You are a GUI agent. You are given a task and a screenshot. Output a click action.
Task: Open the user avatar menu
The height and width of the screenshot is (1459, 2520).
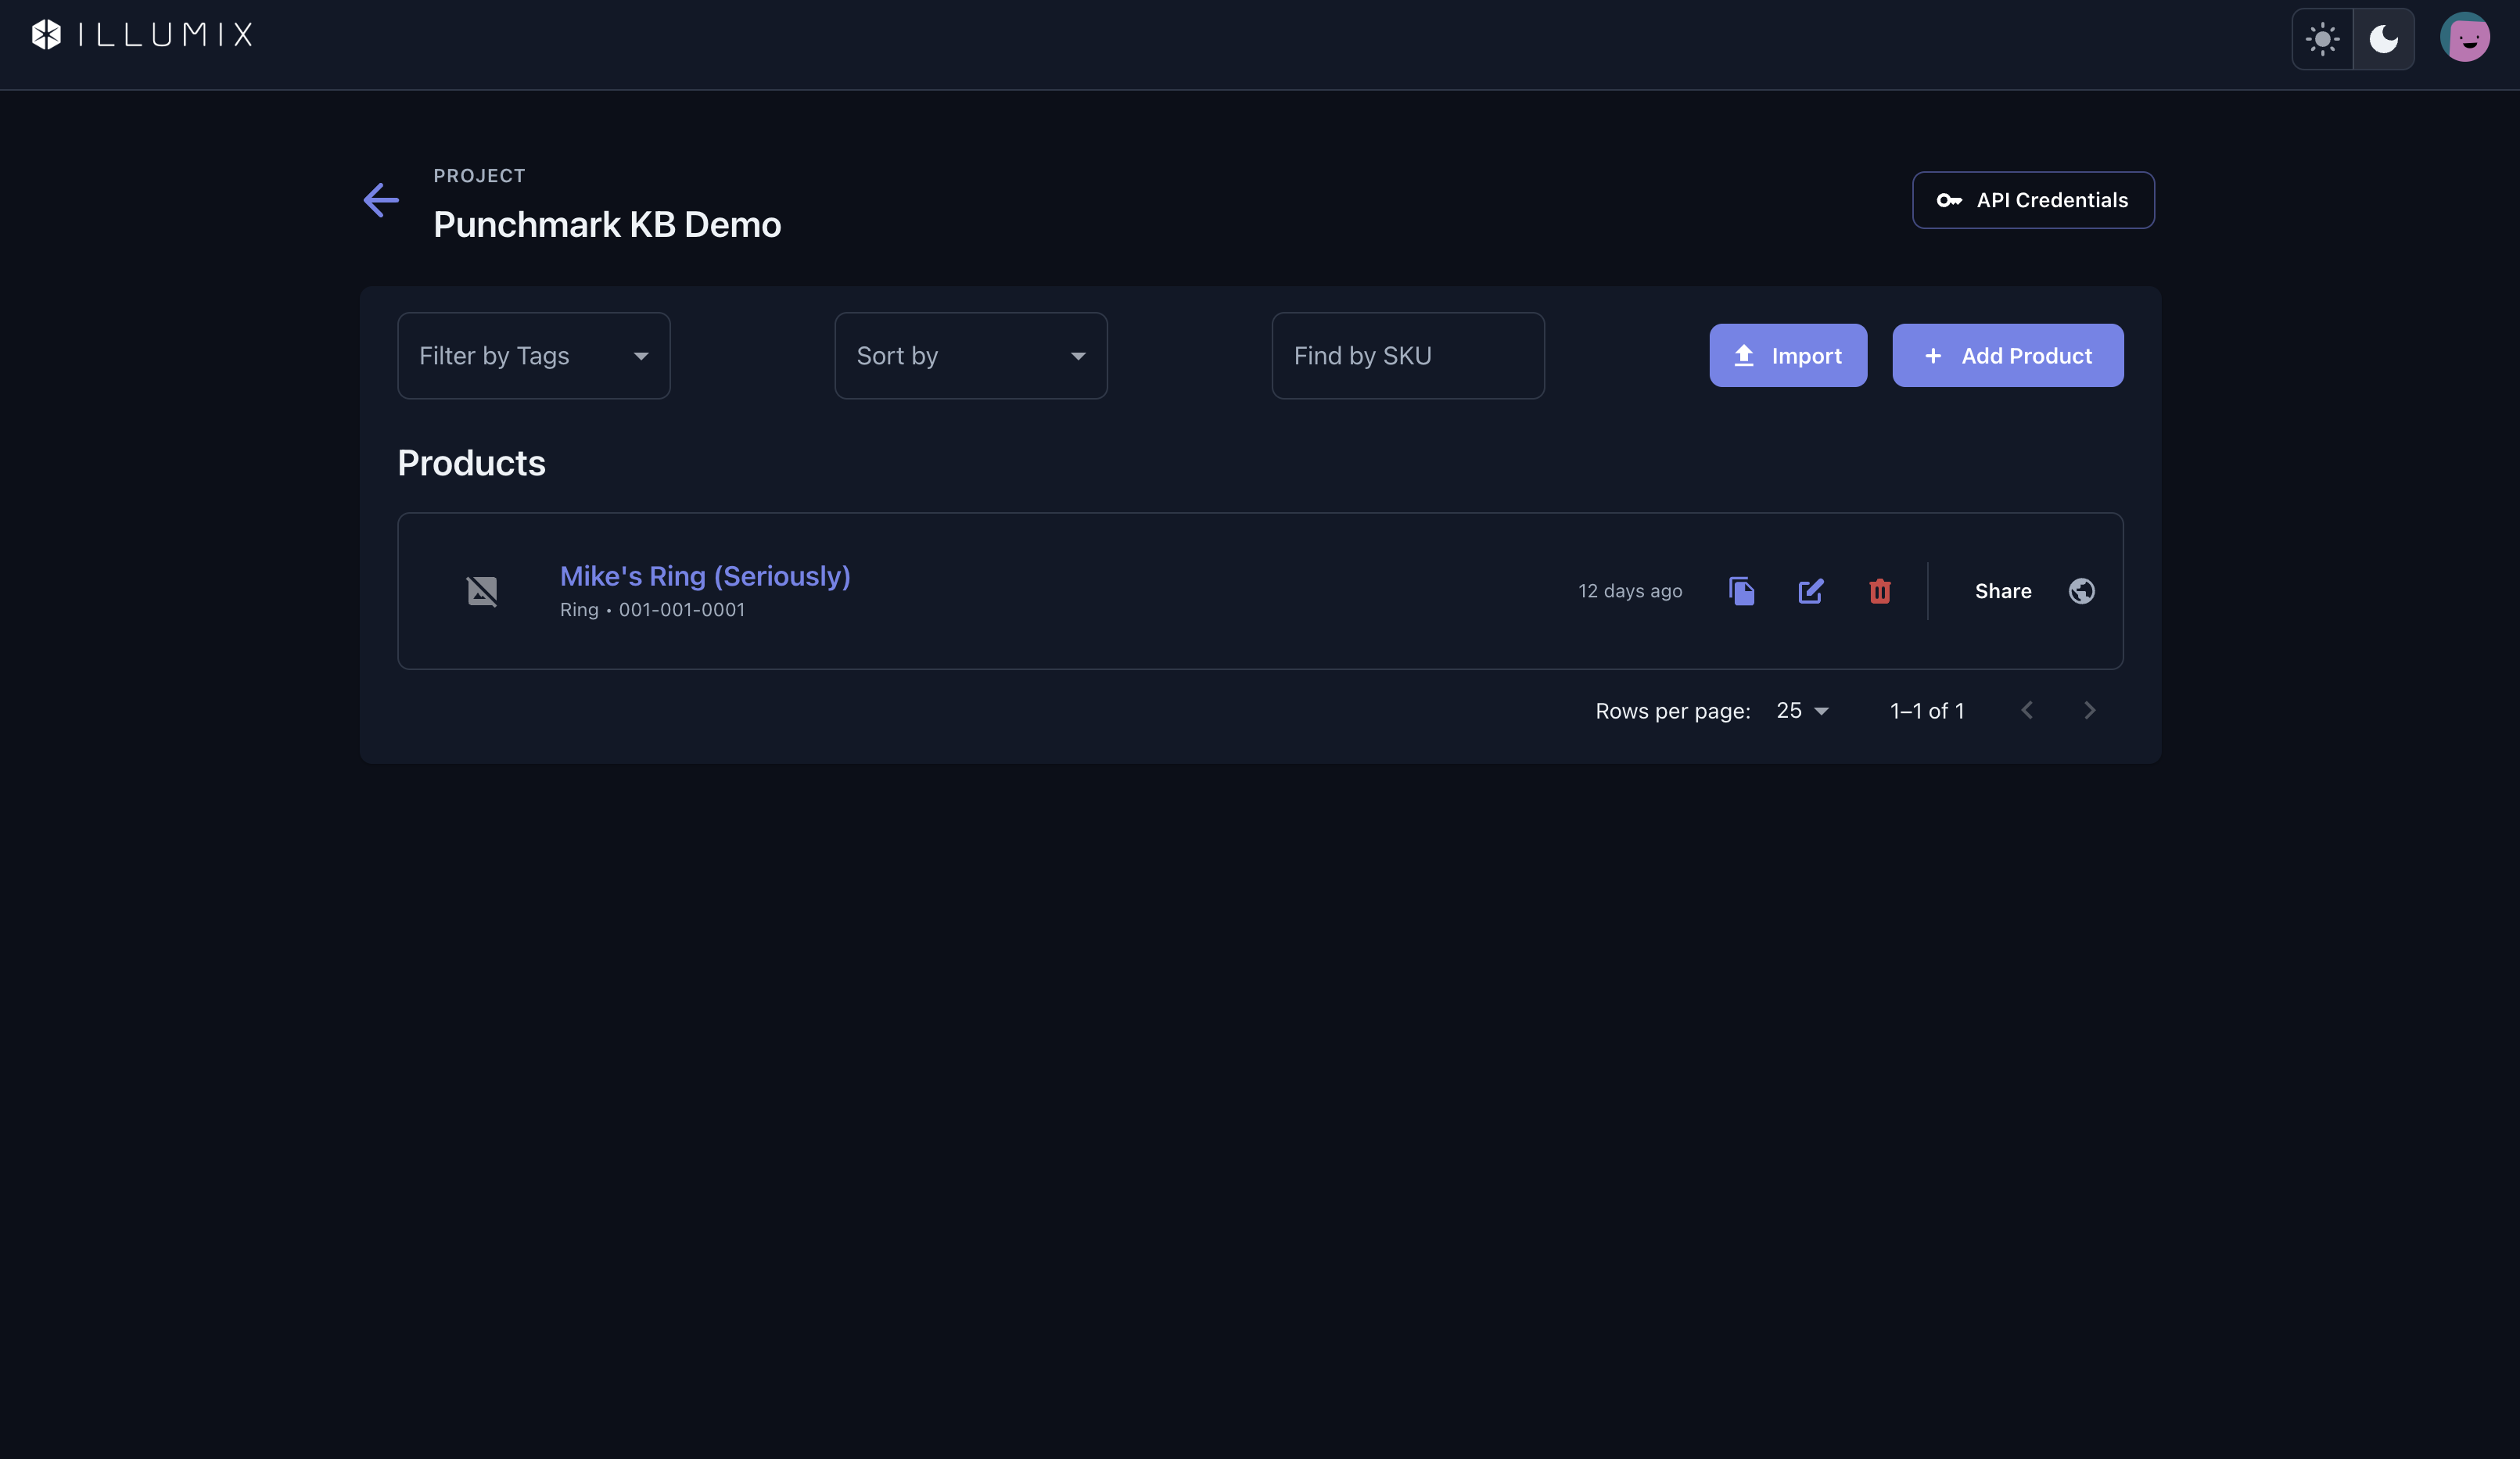[2464, 38]
